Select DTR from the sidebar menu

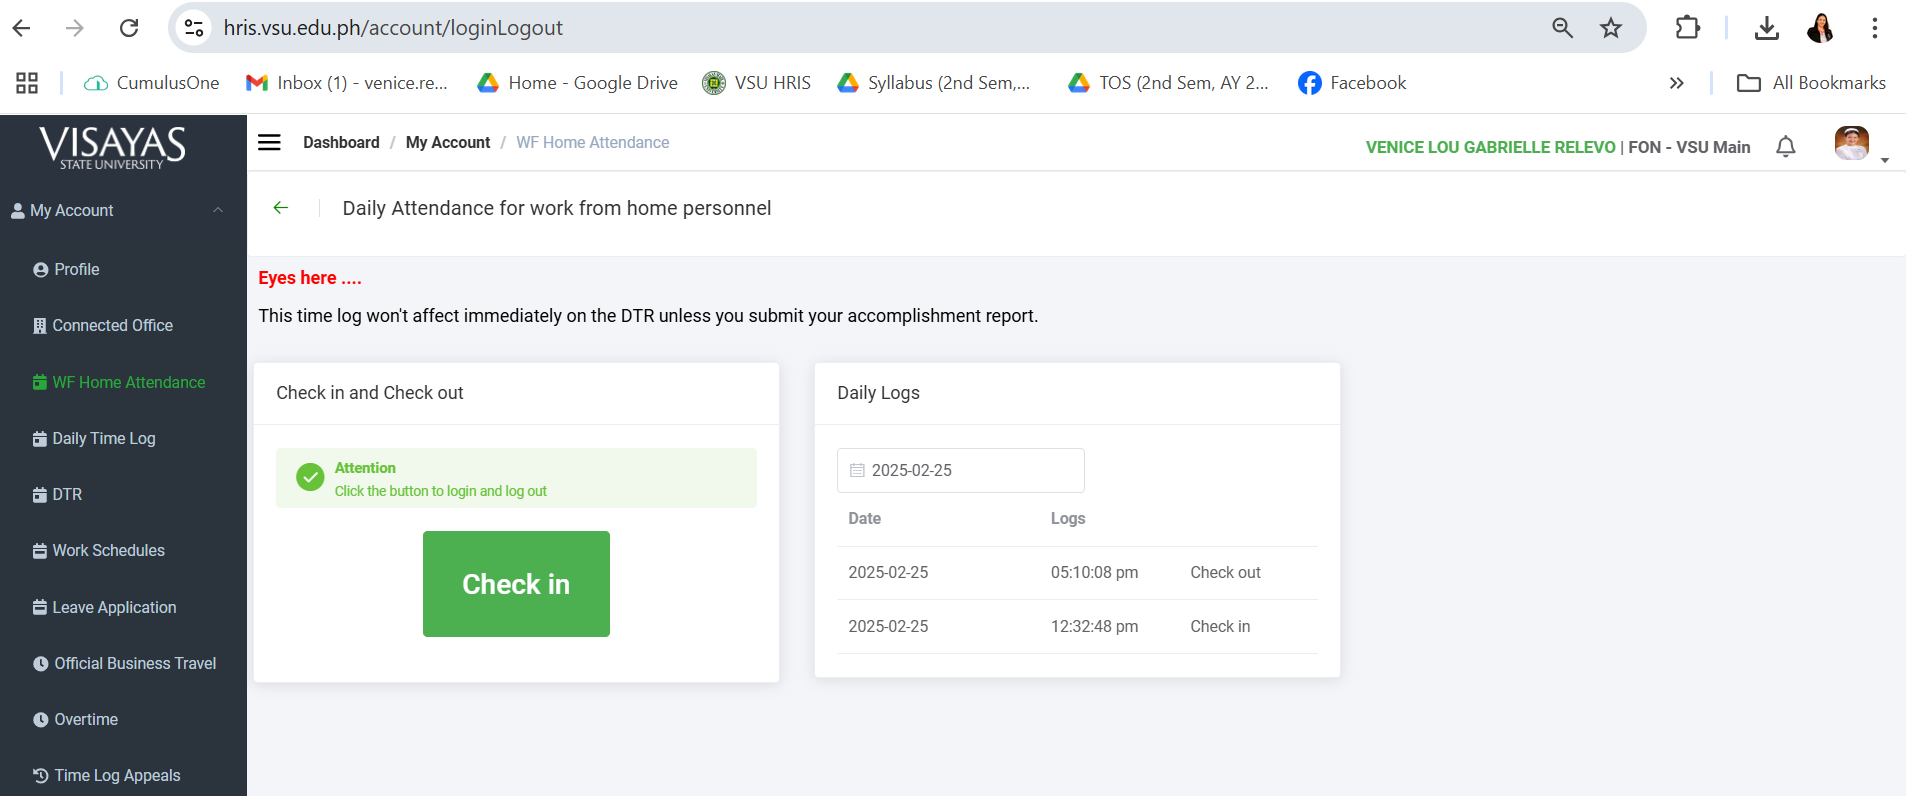(x=67, y=494)
